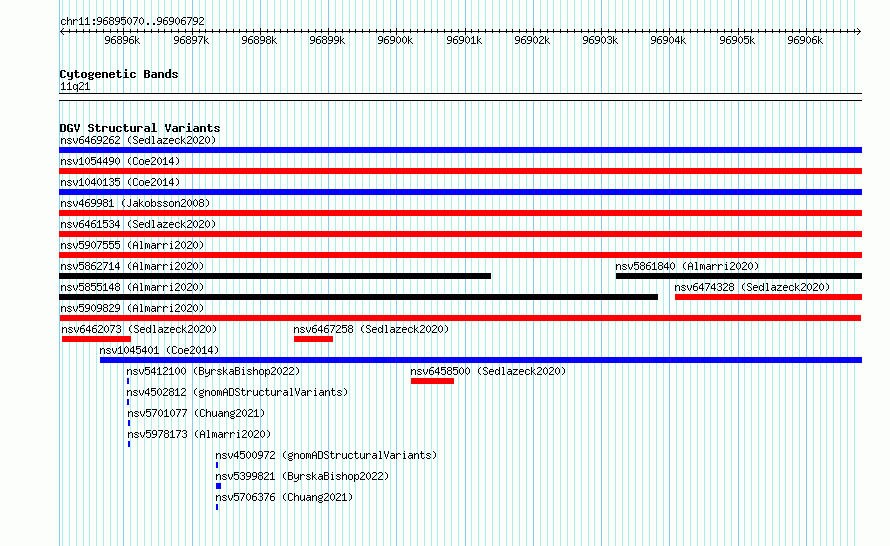
Task: Open nsv6474328 (Sedlazeck2020) label
Action: point(752,287)
